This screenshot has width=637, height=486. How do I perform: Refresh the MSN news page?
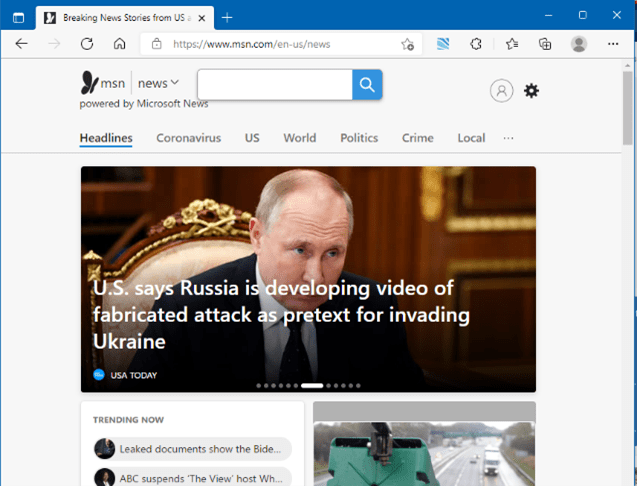point(87,44)
